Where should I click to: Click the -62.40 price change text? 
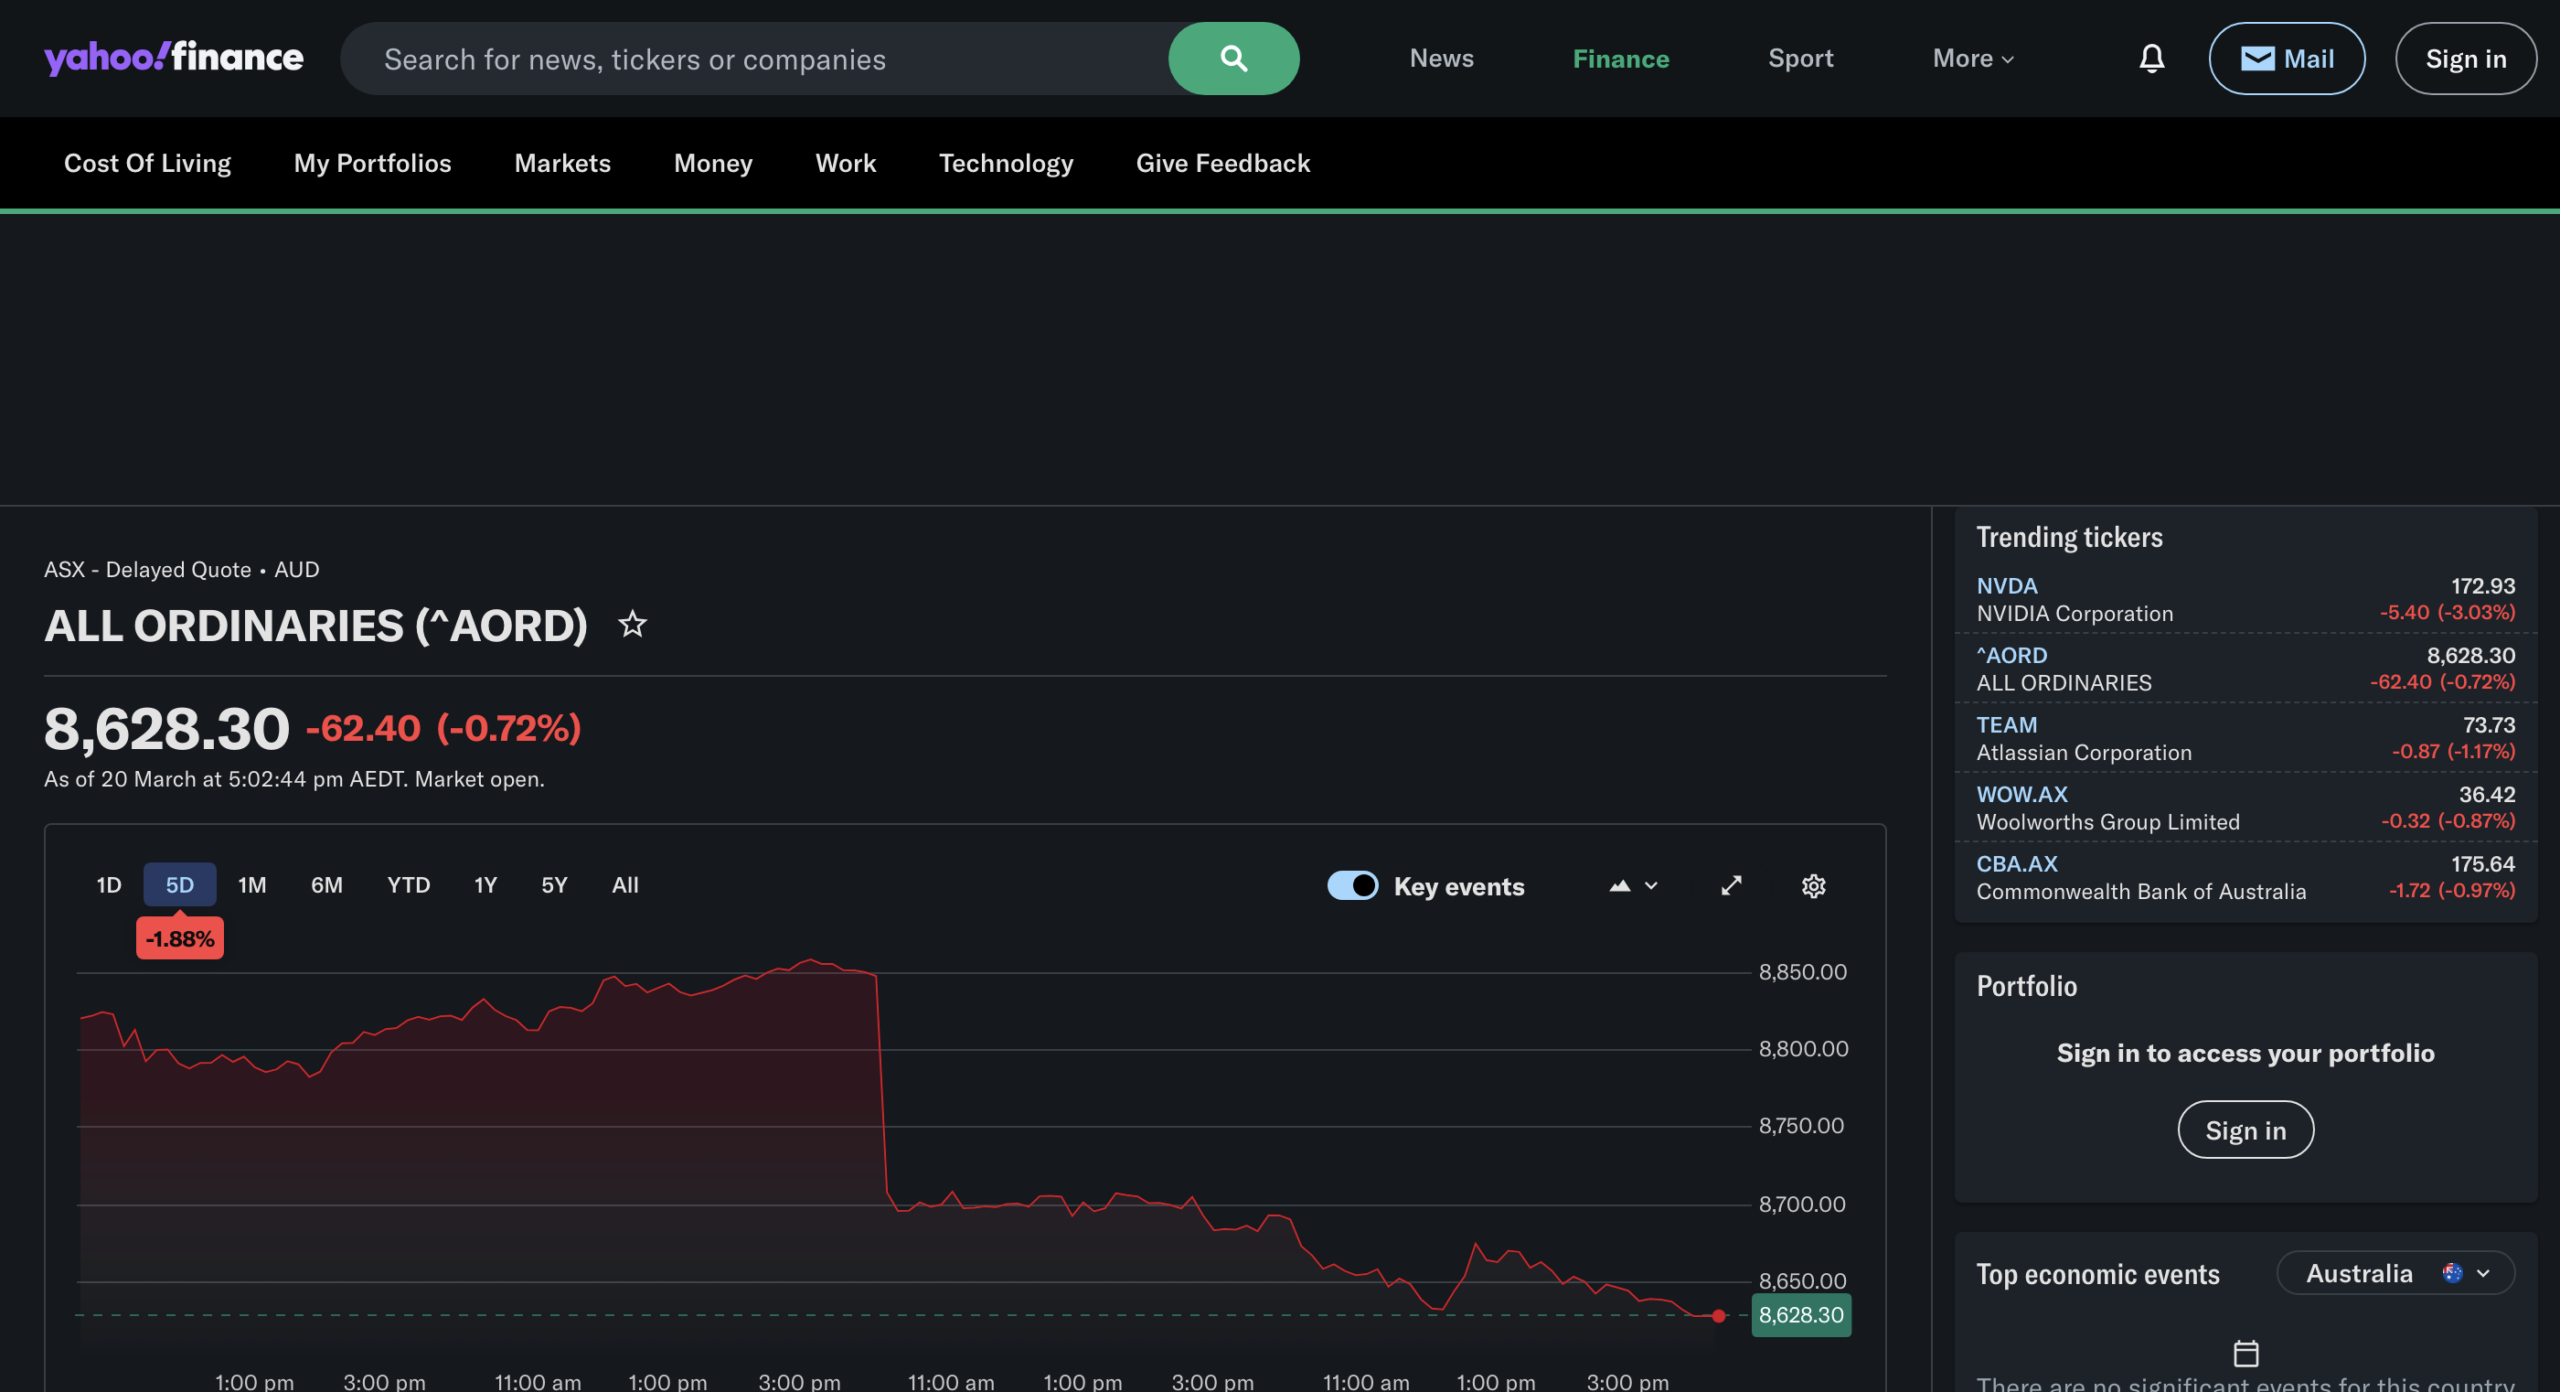point(363,728)
